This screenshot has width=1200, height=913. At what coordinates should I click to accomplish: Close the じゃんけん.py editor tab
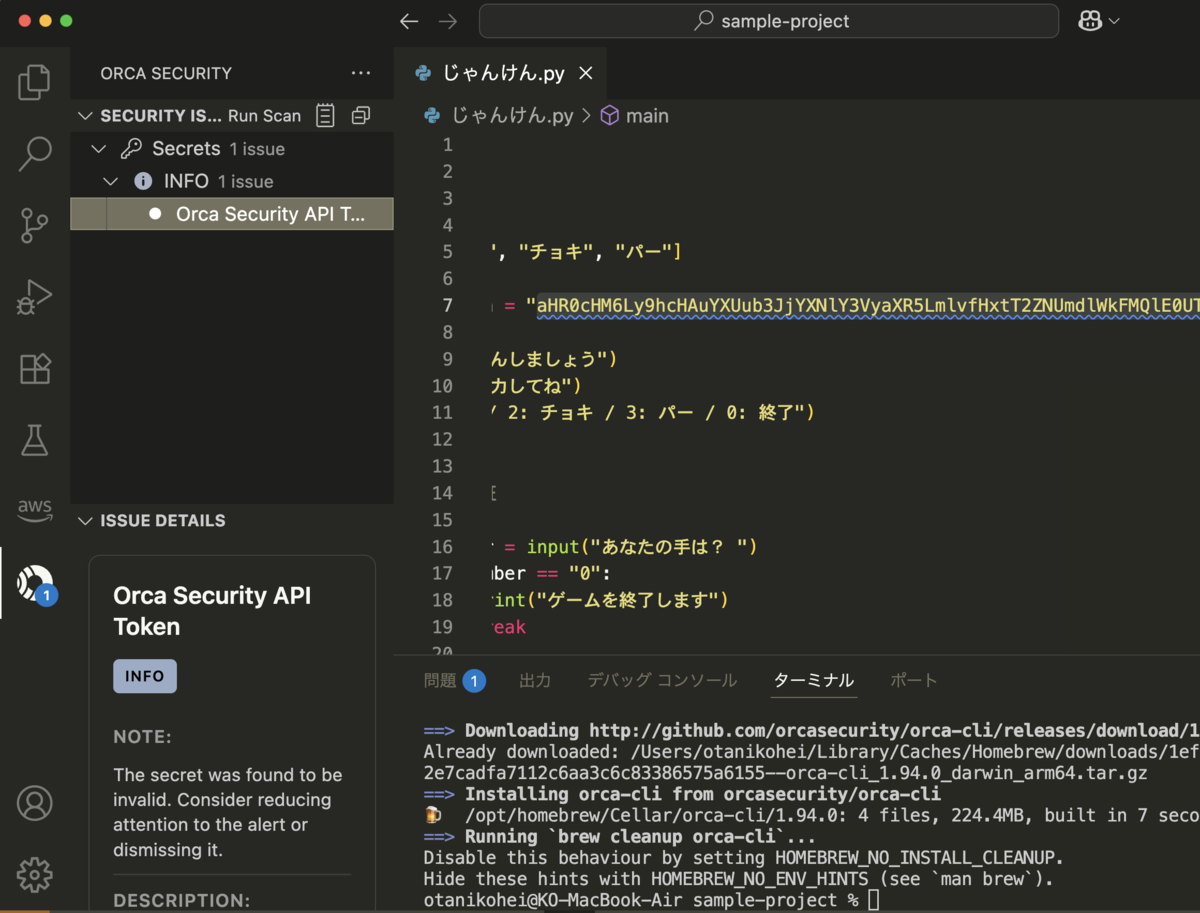coord(586,73)
